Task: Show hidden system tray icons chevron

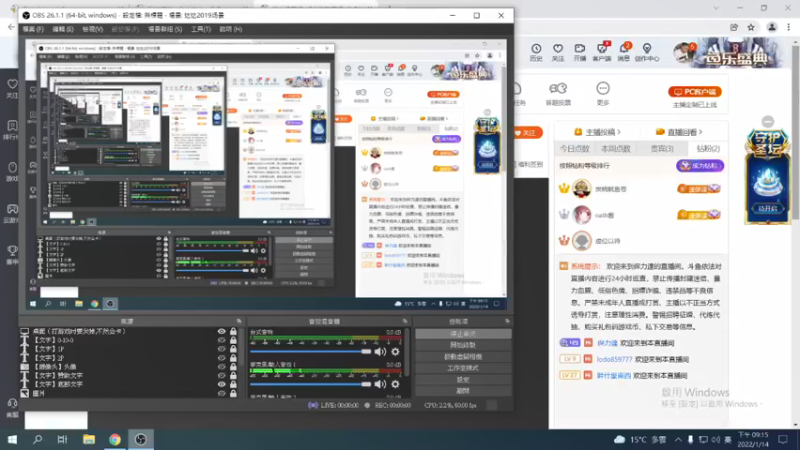Action: pos(678,439)
